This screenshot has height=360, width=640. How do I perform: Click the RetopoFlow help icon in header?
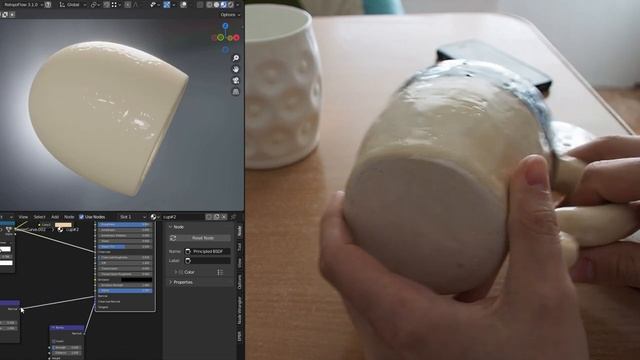pos(48,5)
